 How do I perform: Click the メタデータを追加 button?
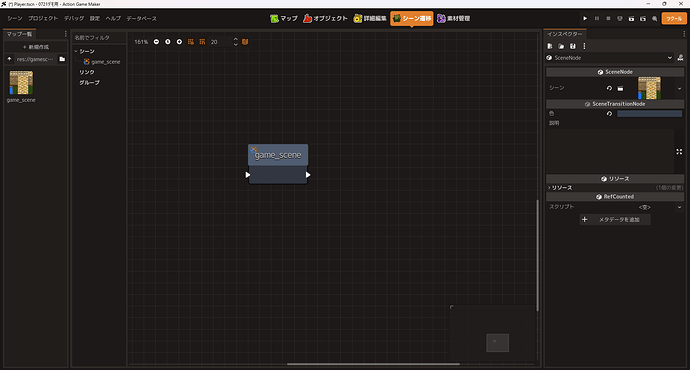pos(615,220)
